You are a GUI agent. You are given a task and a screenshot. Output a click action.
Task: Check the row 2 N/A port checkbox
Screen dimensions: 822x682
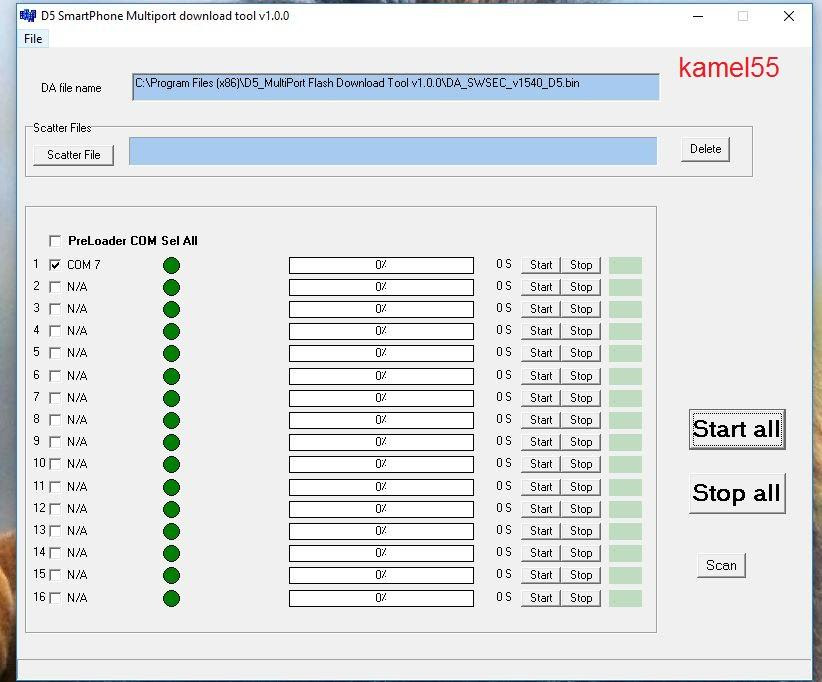pos(55,287)
